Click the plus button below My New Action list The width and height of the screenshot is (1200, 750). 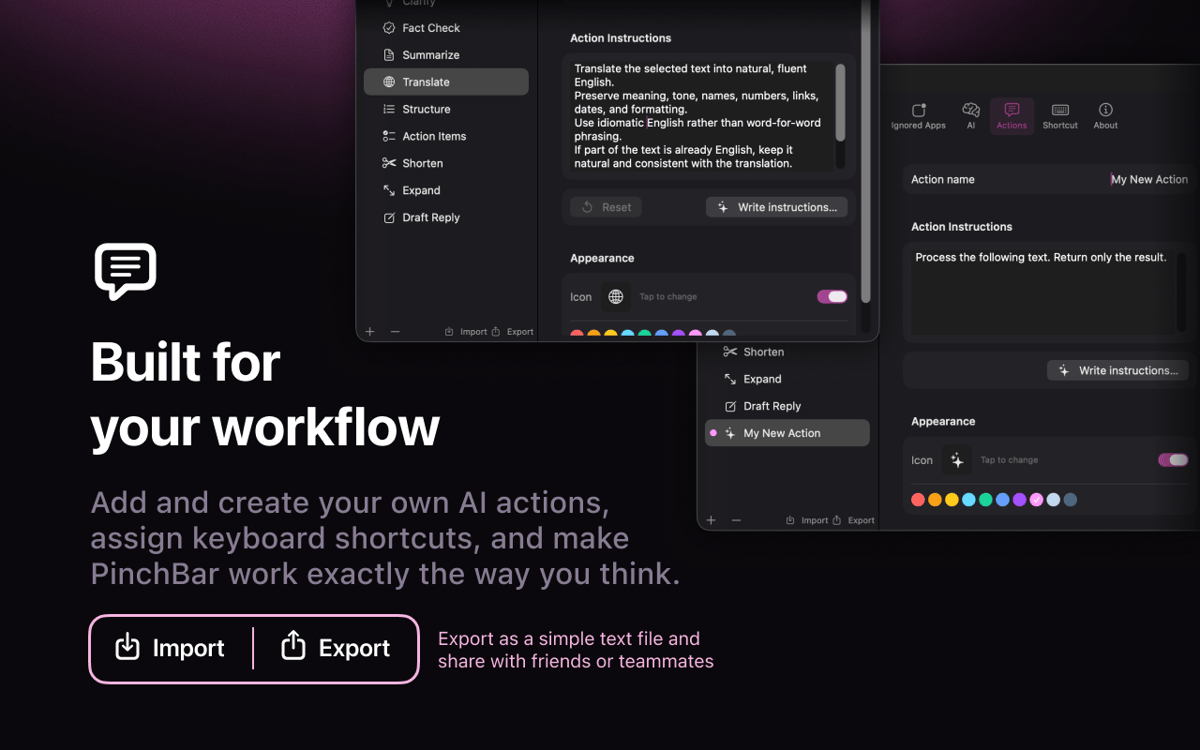click(711, 520)
